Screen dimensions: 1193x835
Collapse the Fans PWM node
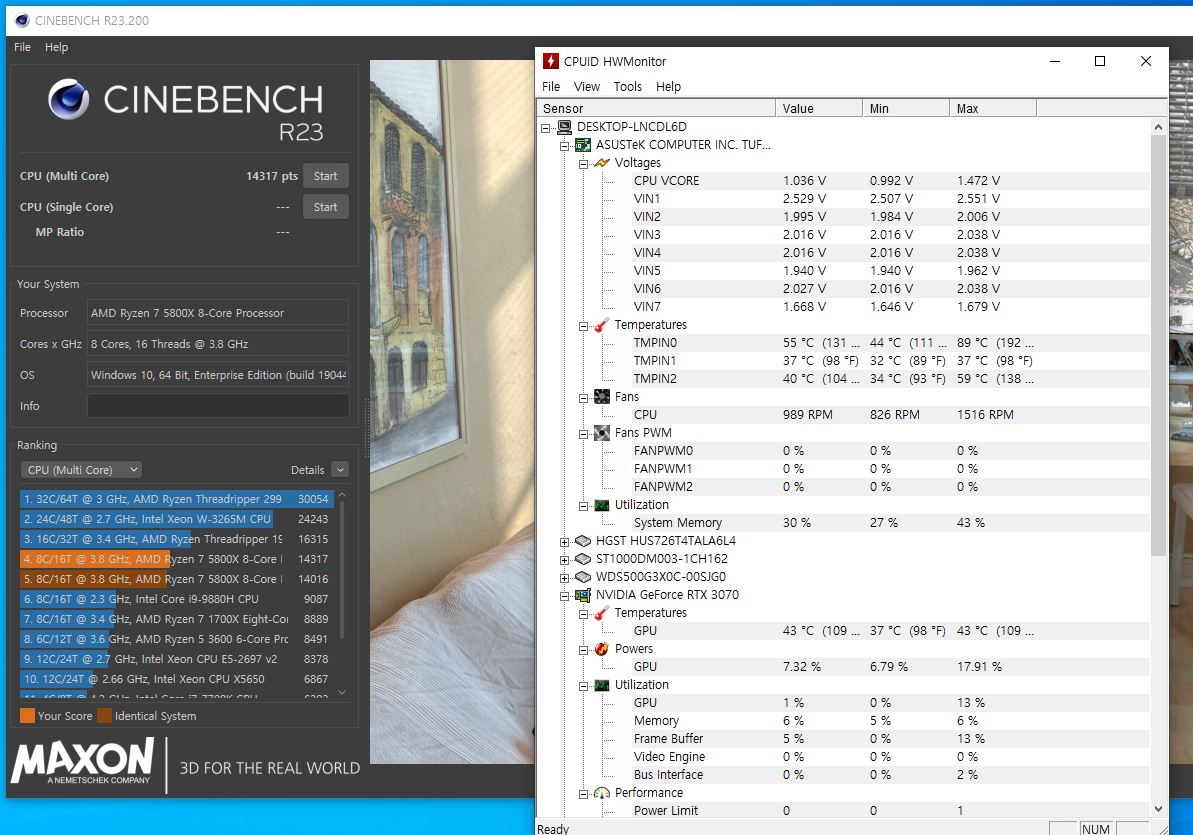pyautogui.click(x=584, y=435)
